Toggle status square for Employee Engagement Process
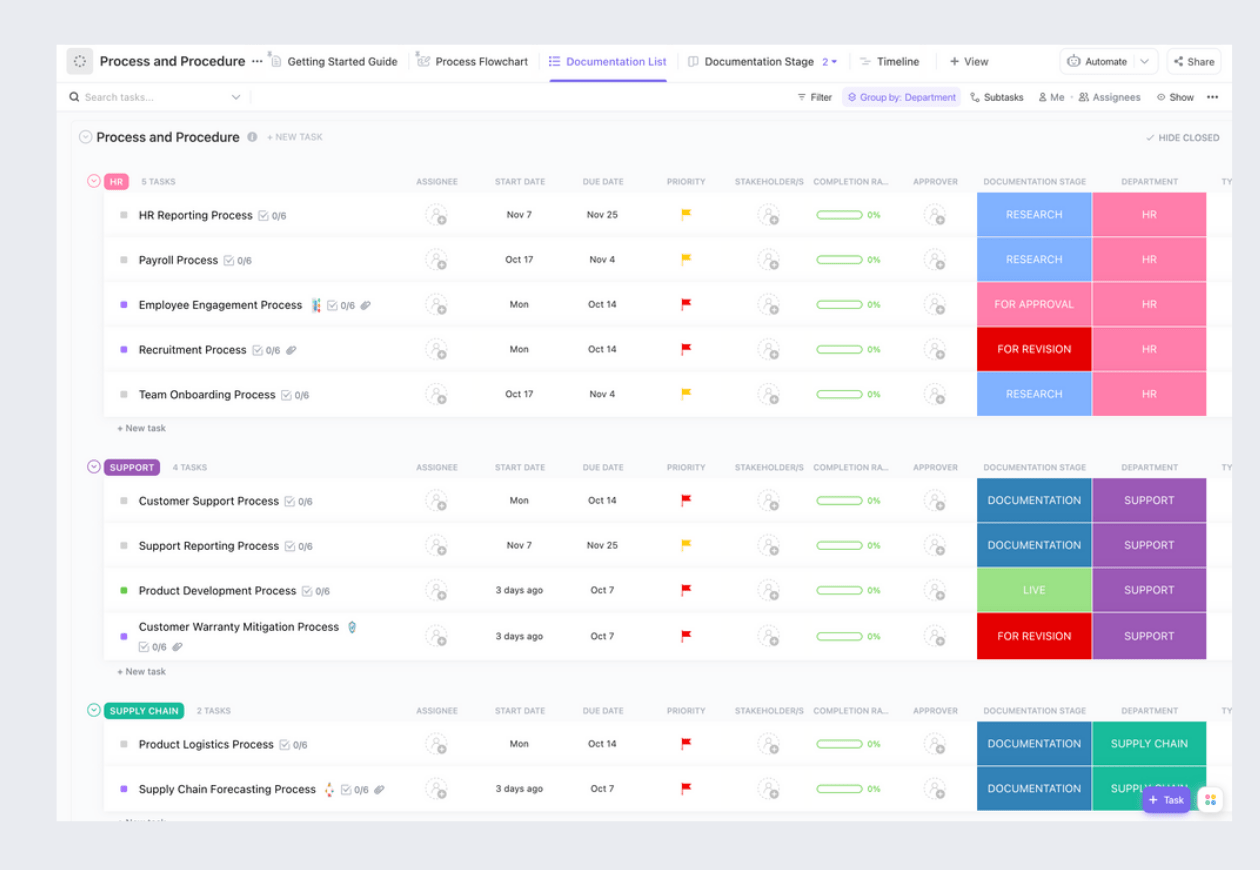Screen dimensions: 1260x870 (124, 305)
